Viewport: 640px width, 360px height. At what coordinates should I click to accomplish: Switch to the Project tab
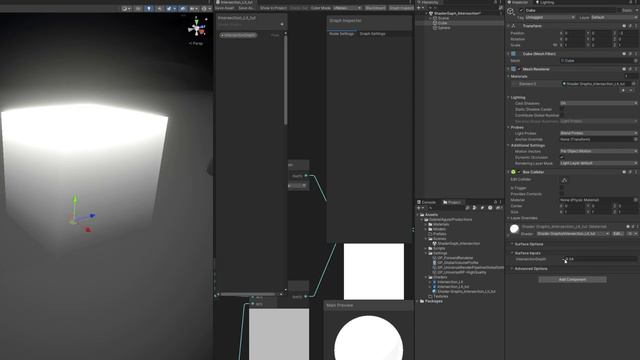coord(452,202)
